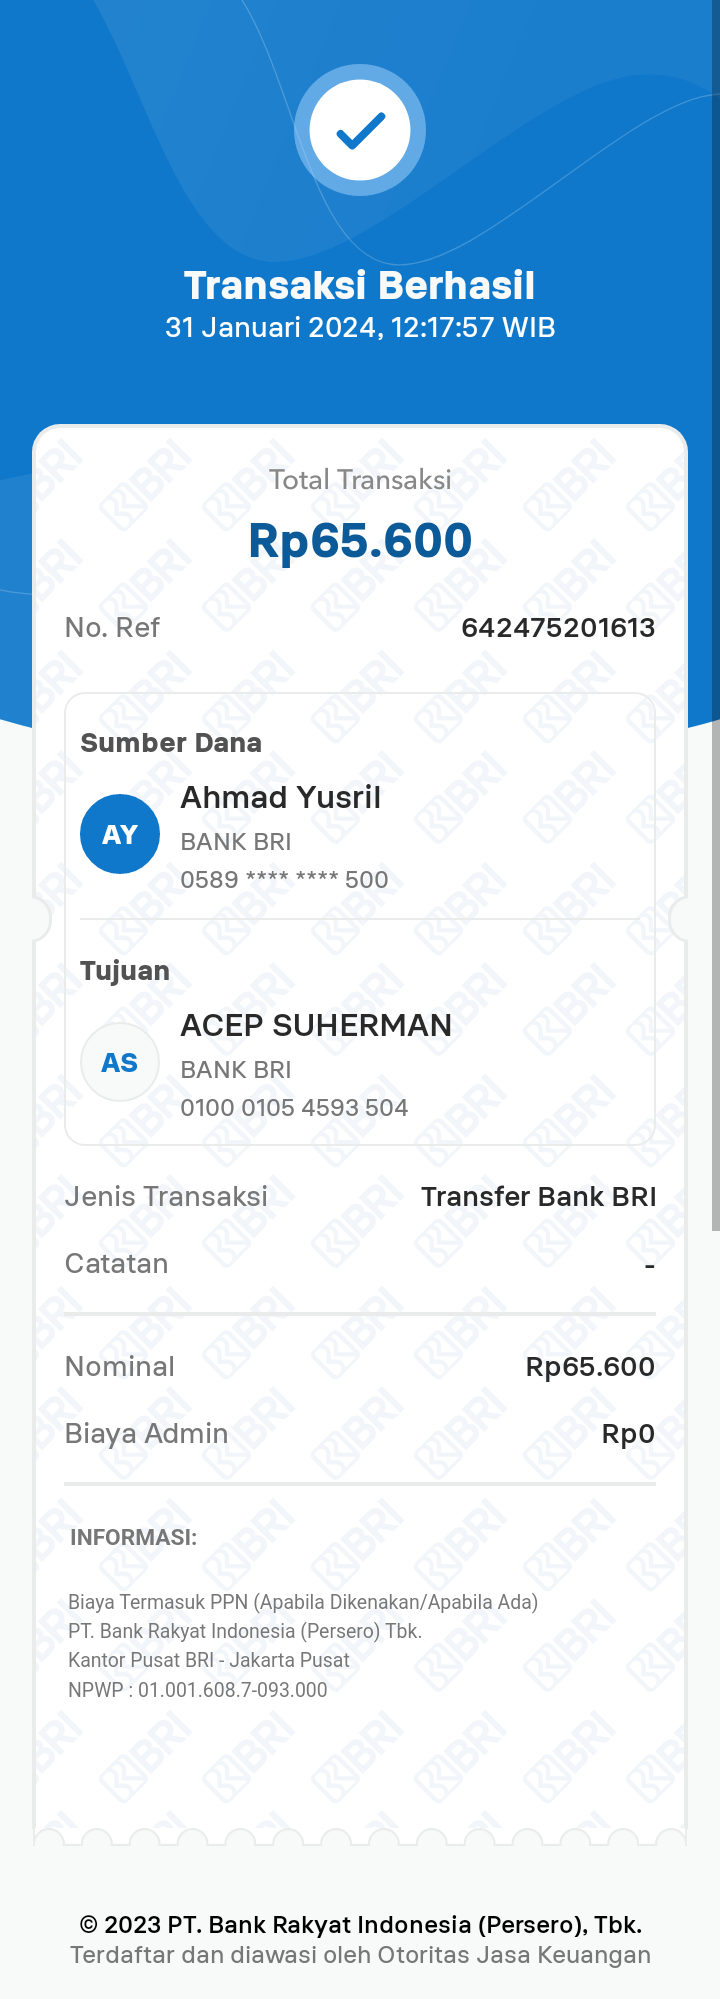
Task: Click the transaction date and time
Action: [360, 328]
